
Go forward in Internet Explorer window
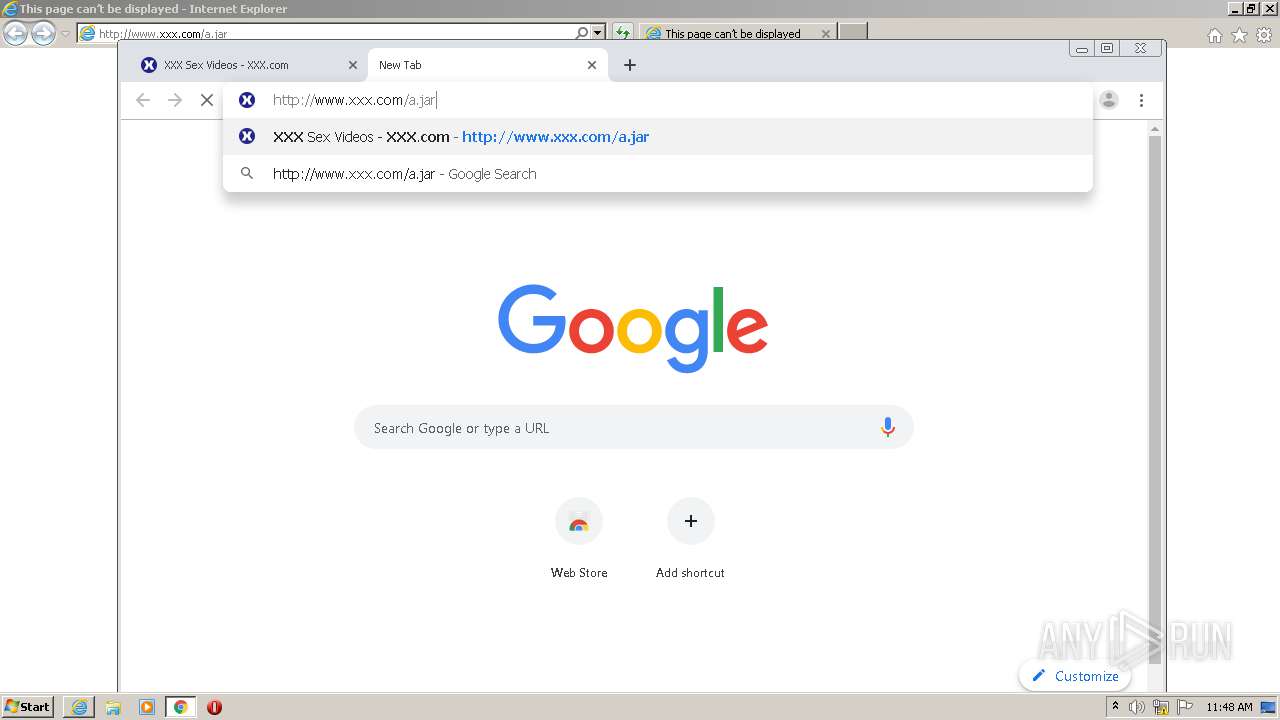tap(43, 34)
